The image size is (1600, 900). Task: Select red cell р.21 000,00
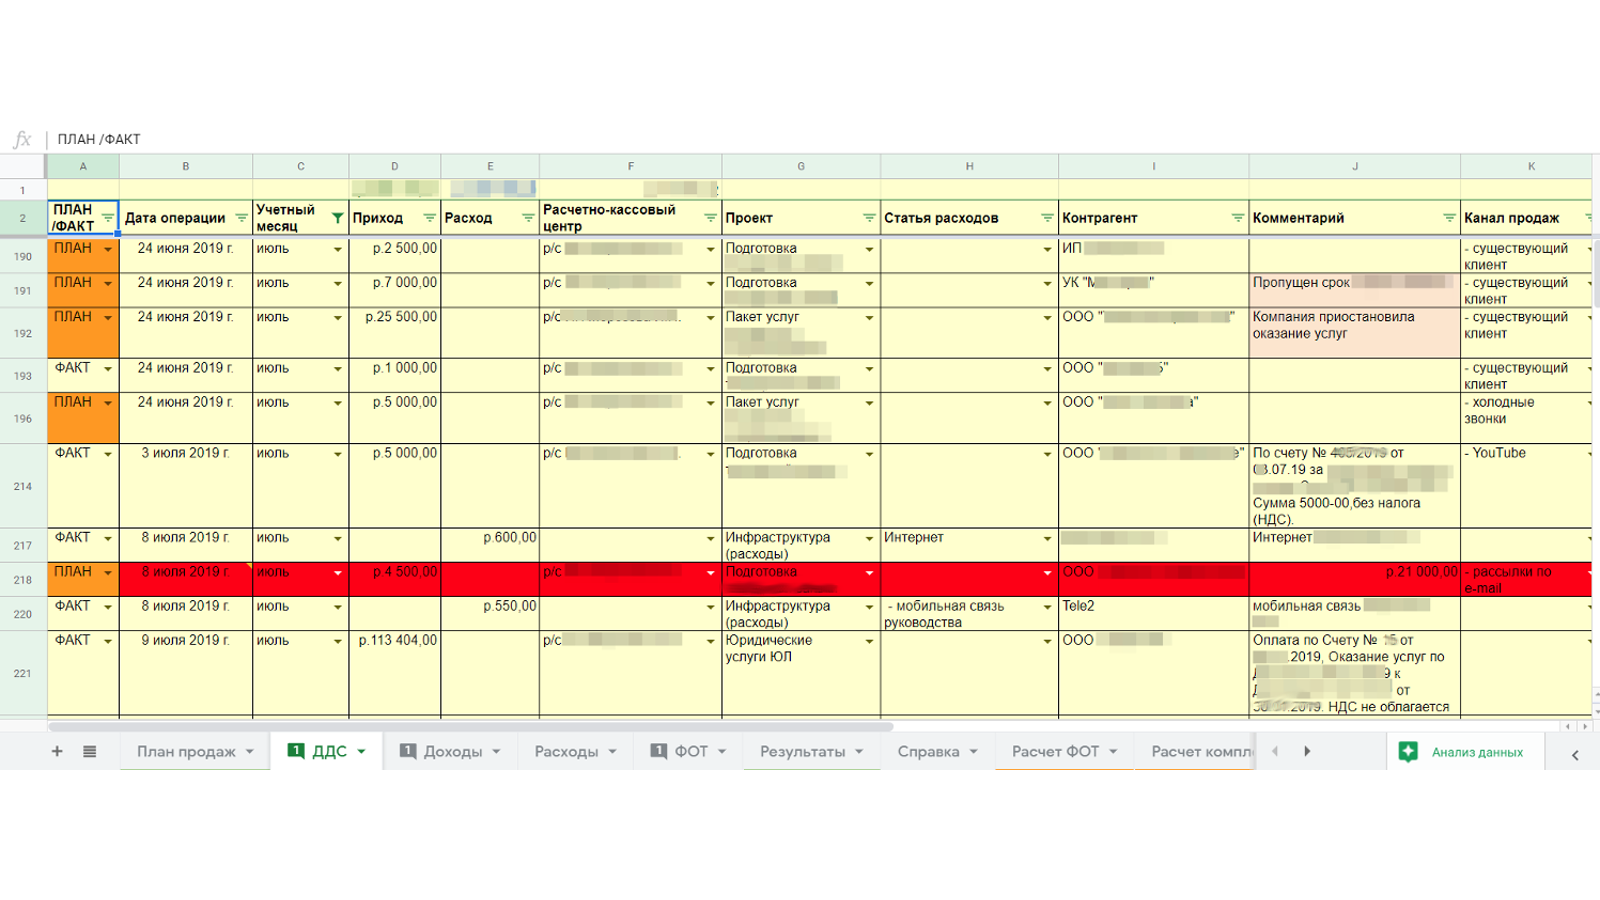(1355, 580)
